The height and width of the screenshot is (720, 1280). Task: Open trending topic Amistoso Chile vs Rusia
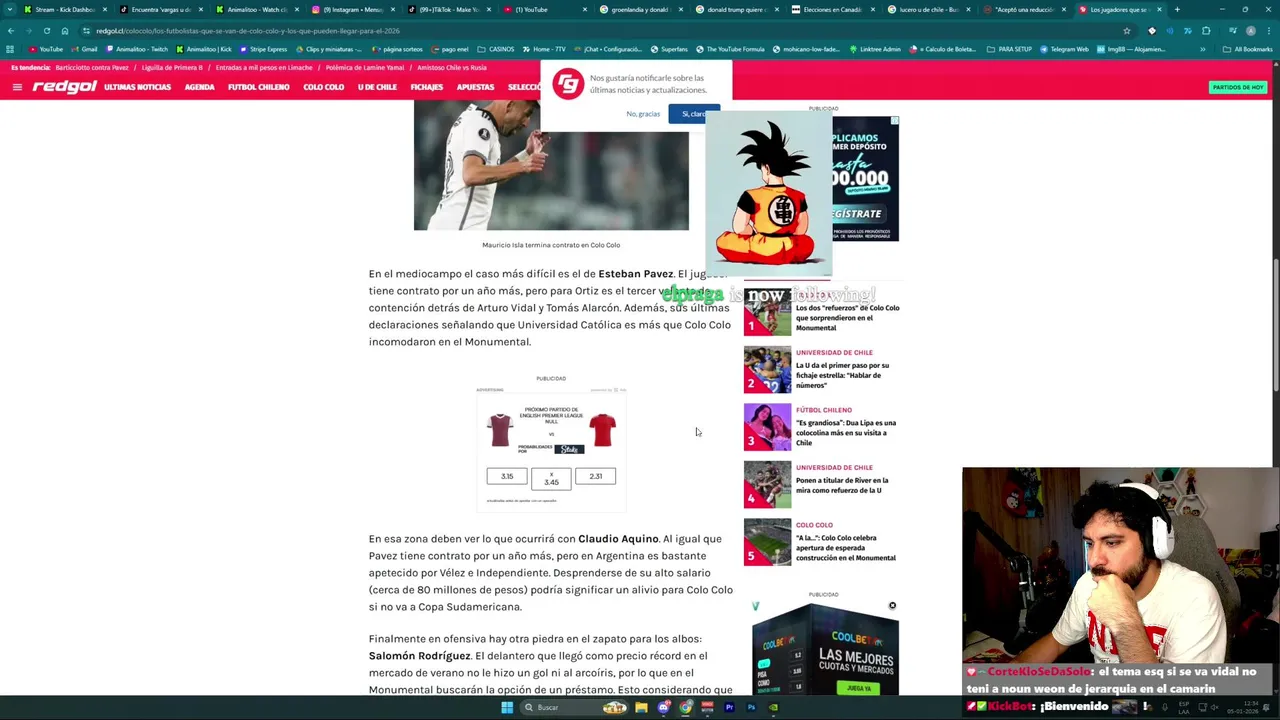click(452, 68)
